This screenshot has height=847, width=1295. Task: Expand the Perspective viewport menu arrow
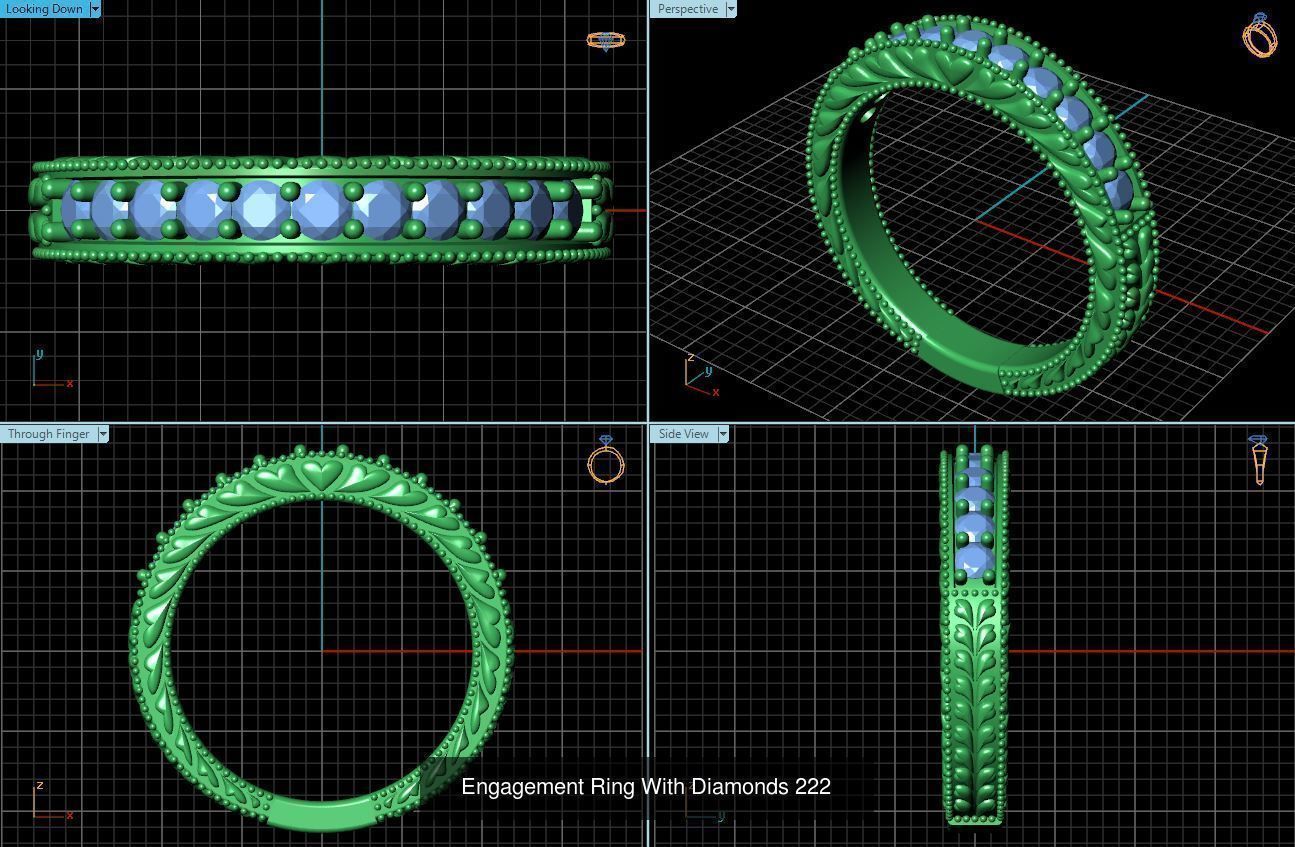[x=731, y=8]
